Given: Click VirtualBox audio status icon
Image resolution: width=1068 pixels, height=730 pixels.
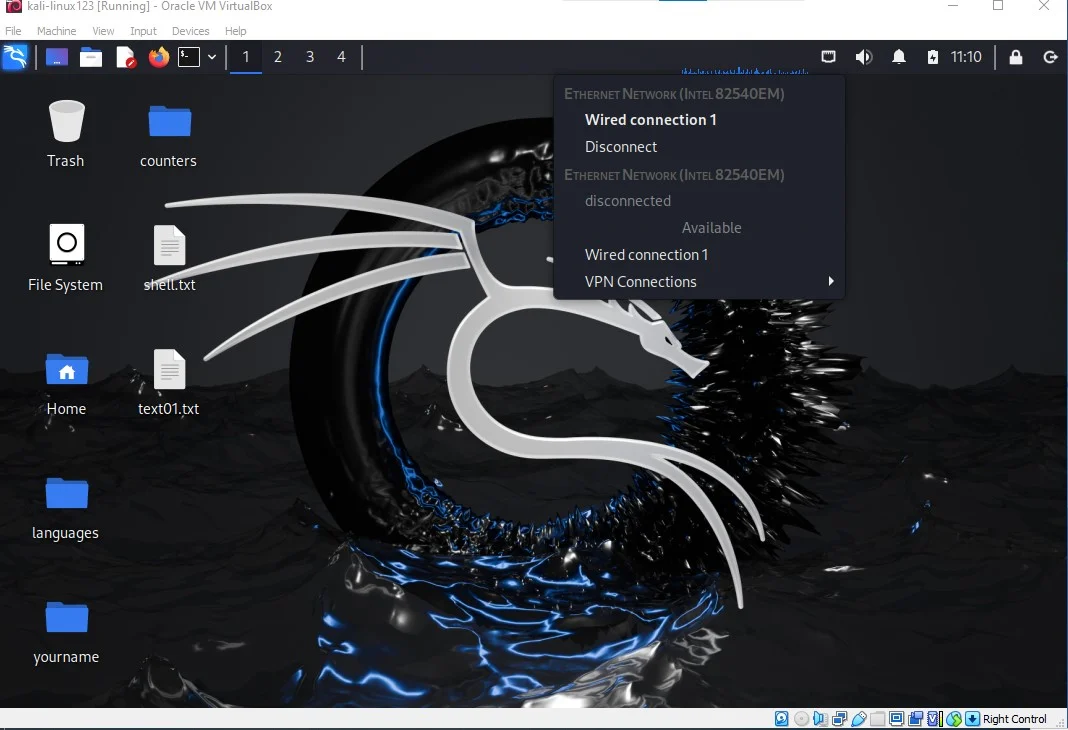Looking at the screenshot, I should (819, 718).
